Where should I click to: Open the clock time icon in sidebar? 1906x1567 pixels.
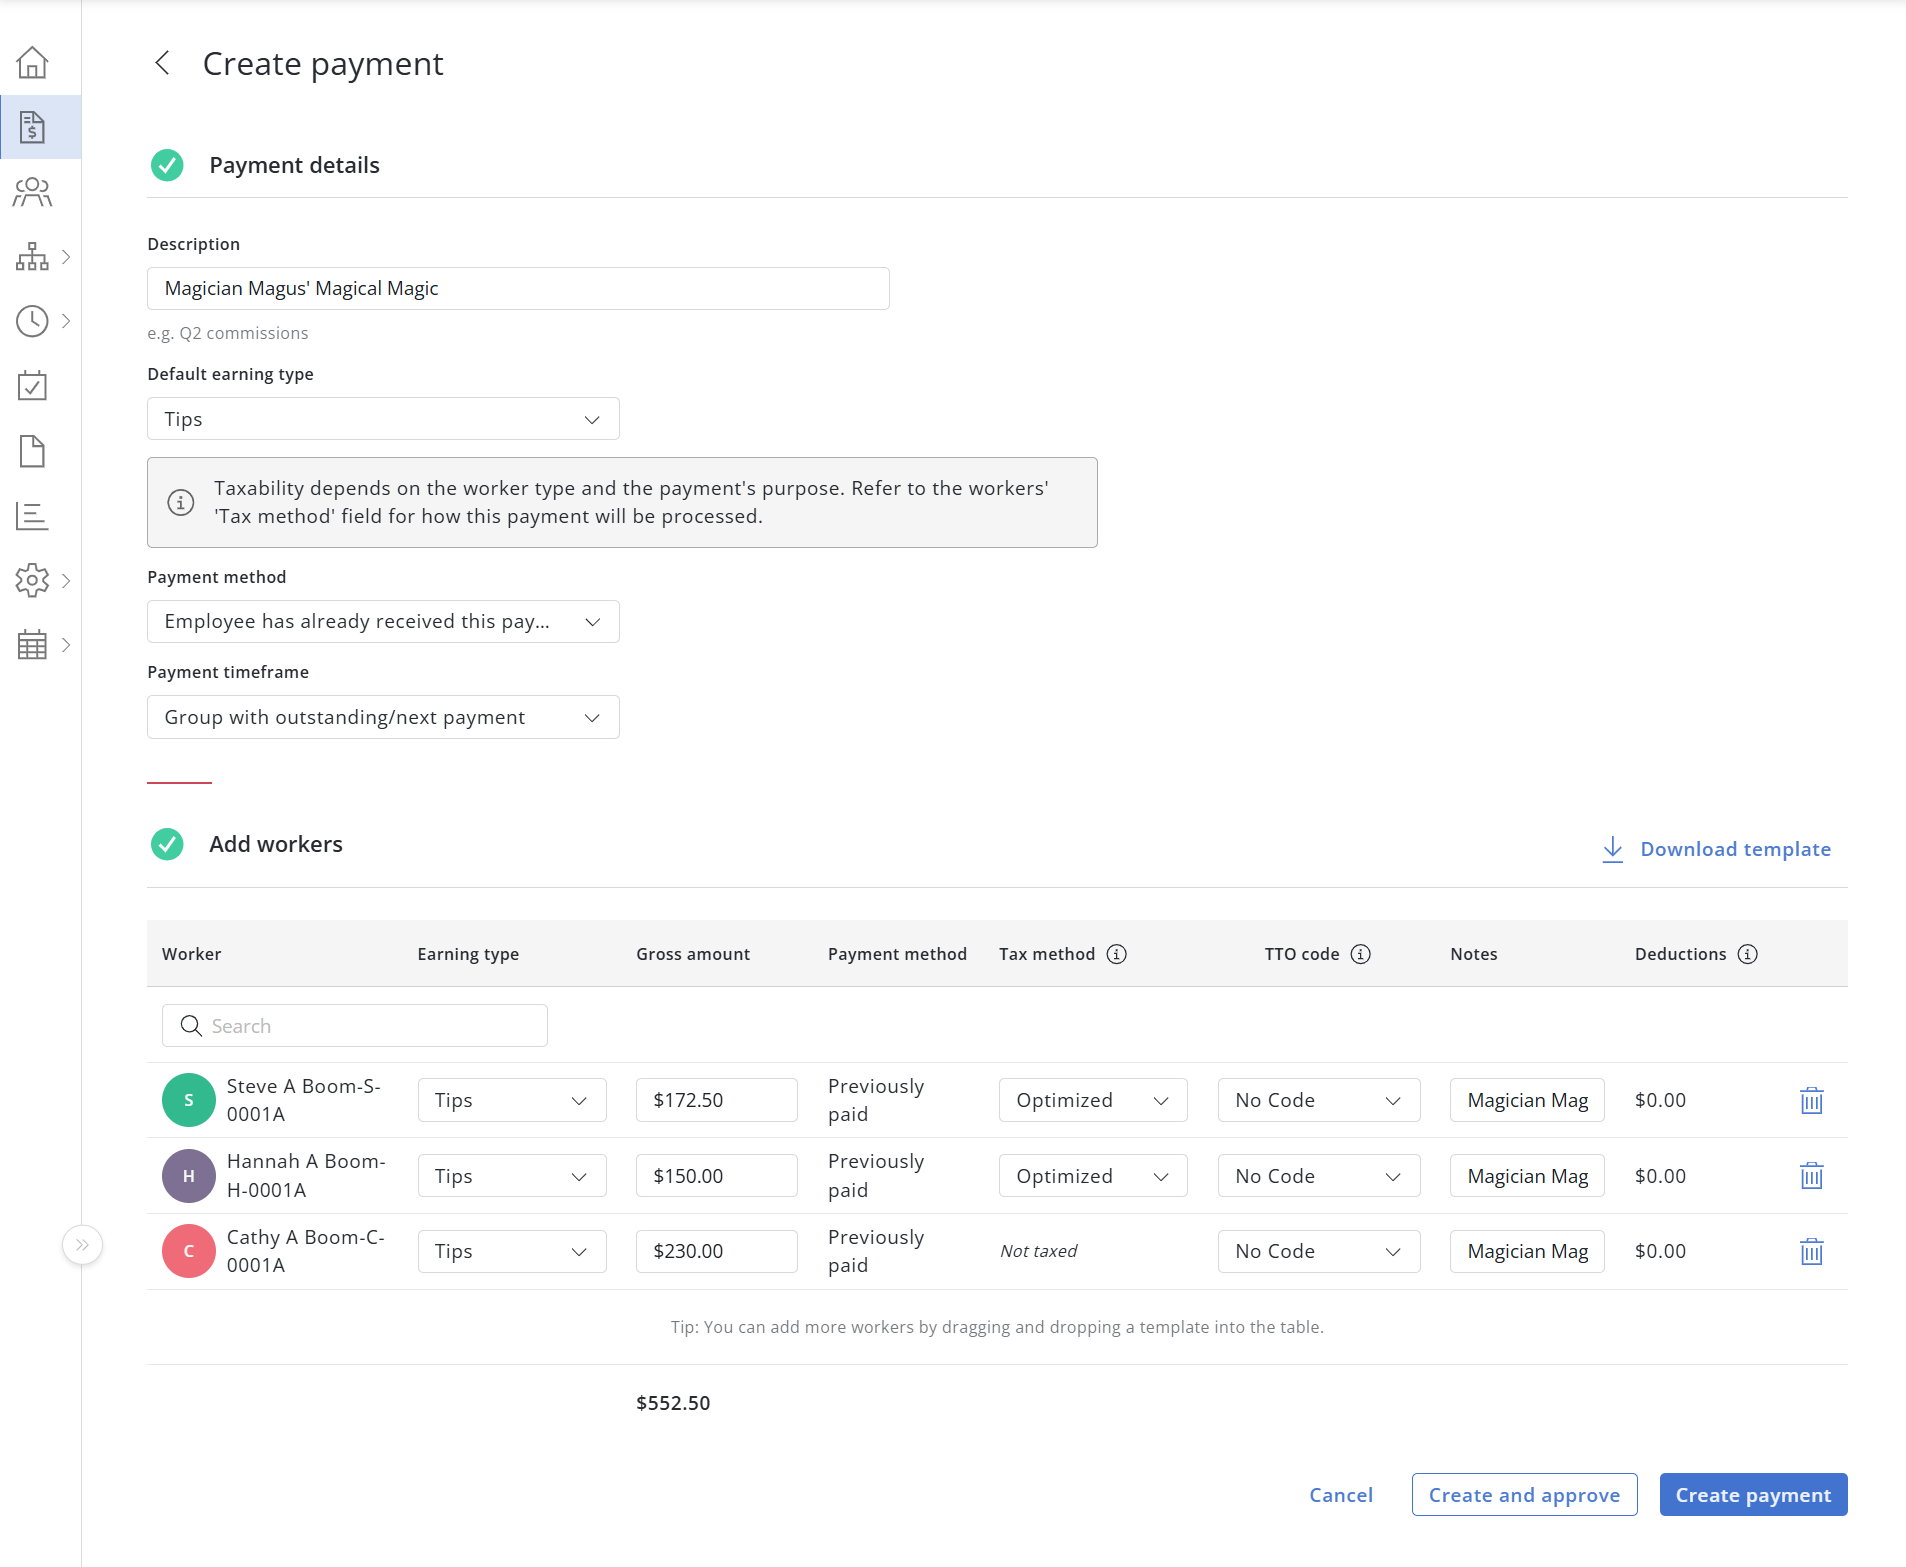32,321
